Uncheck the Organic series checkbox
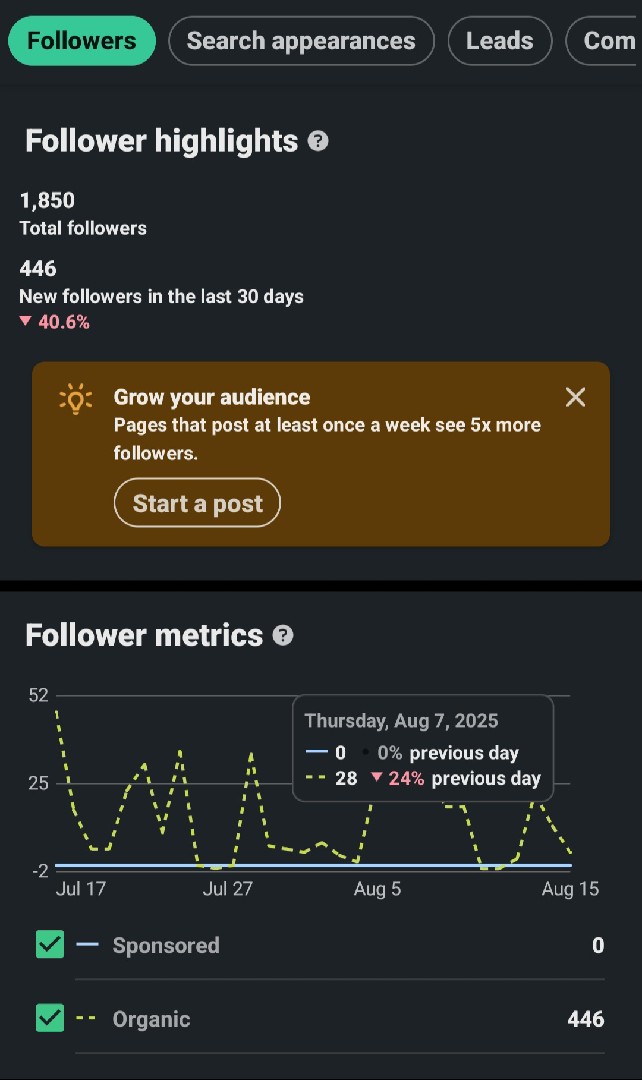This screenshot has height=1080, width=642. (50, 1018)
